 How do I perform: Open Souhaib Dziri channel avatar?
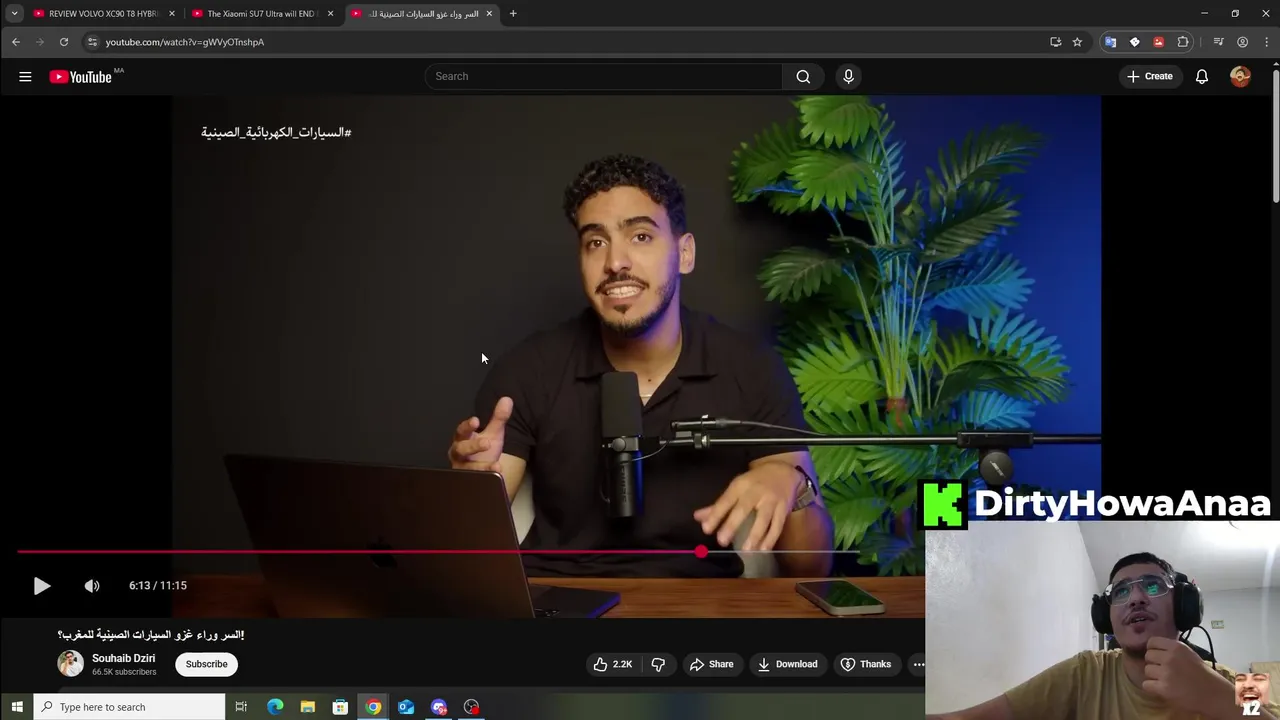70,663
